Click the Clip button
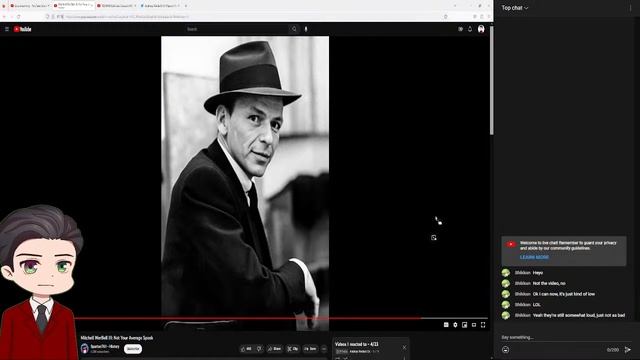 coord(292,349)
